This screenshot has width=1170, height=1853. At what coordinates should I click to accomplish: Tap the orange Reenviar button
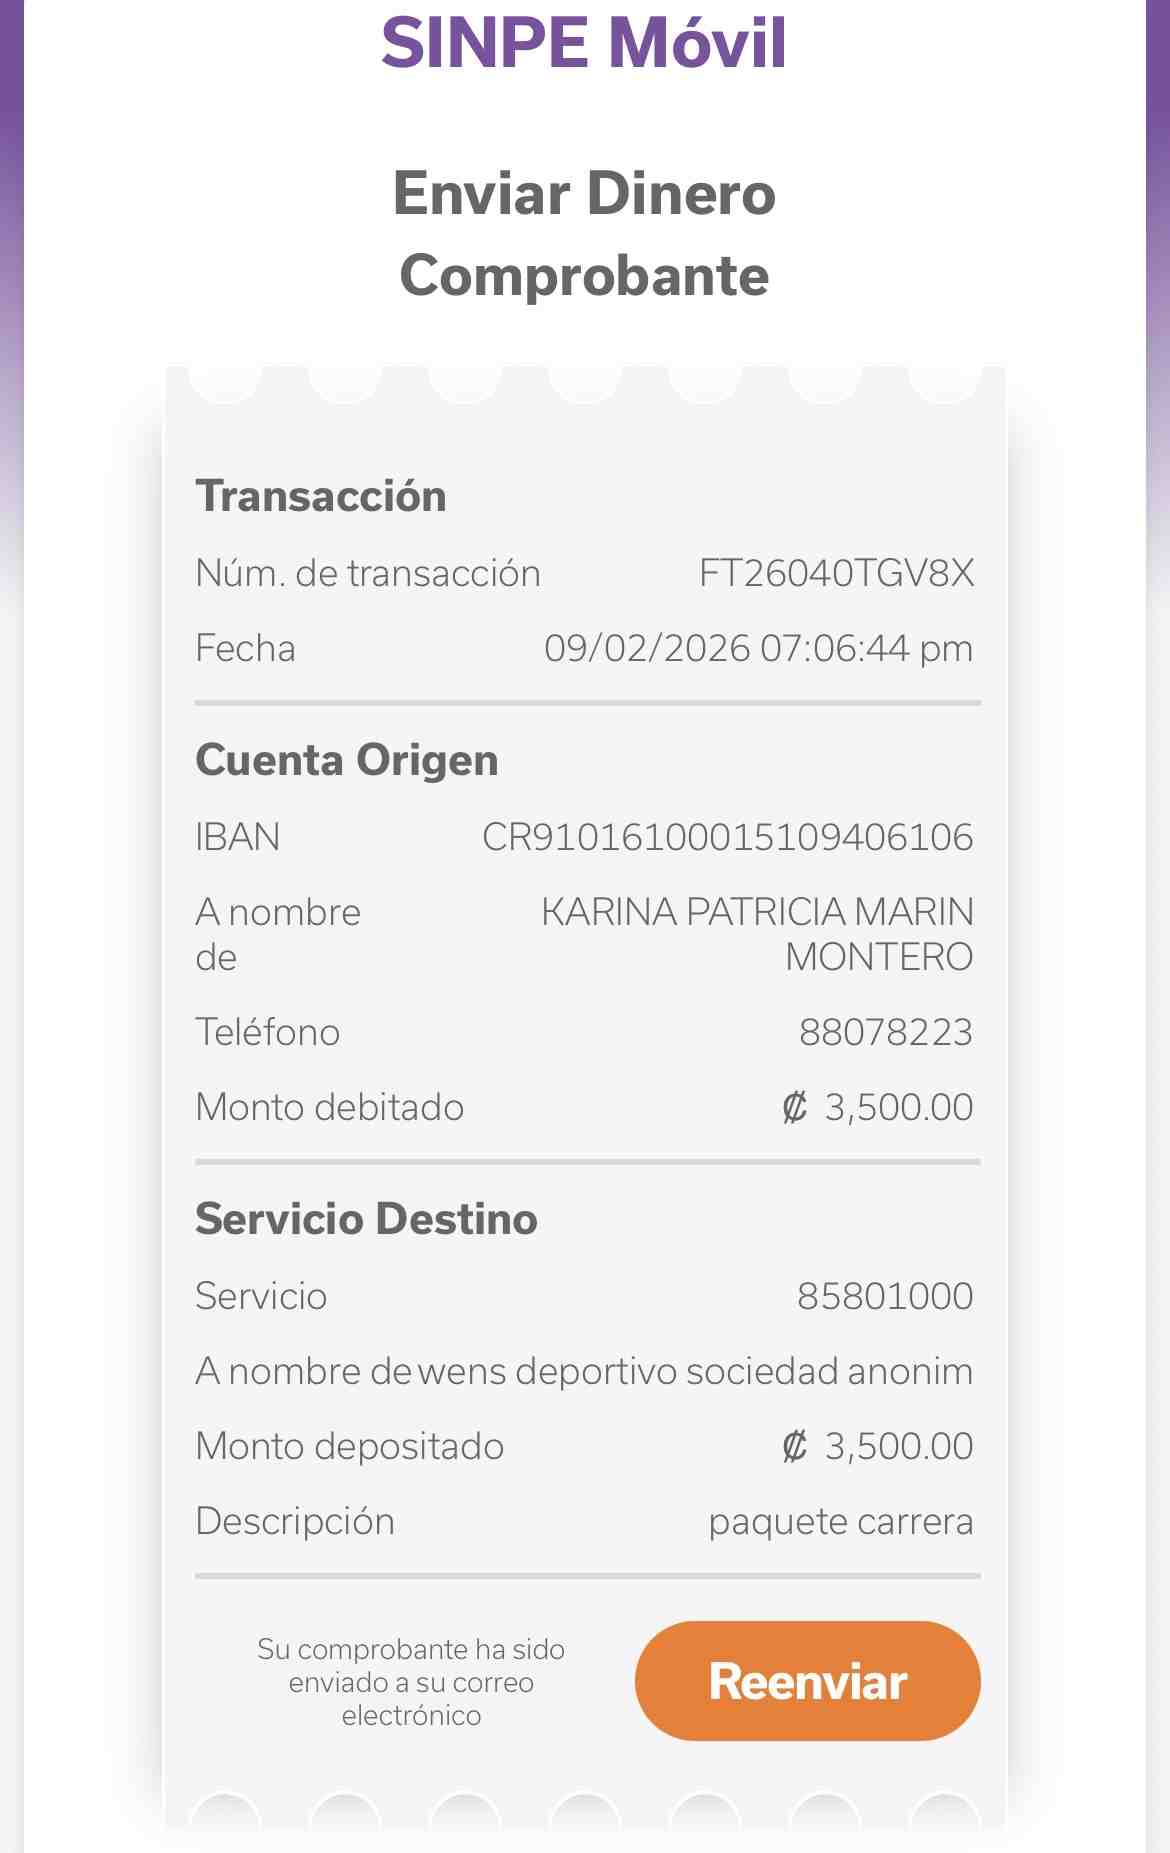(x=807, y=1681)
